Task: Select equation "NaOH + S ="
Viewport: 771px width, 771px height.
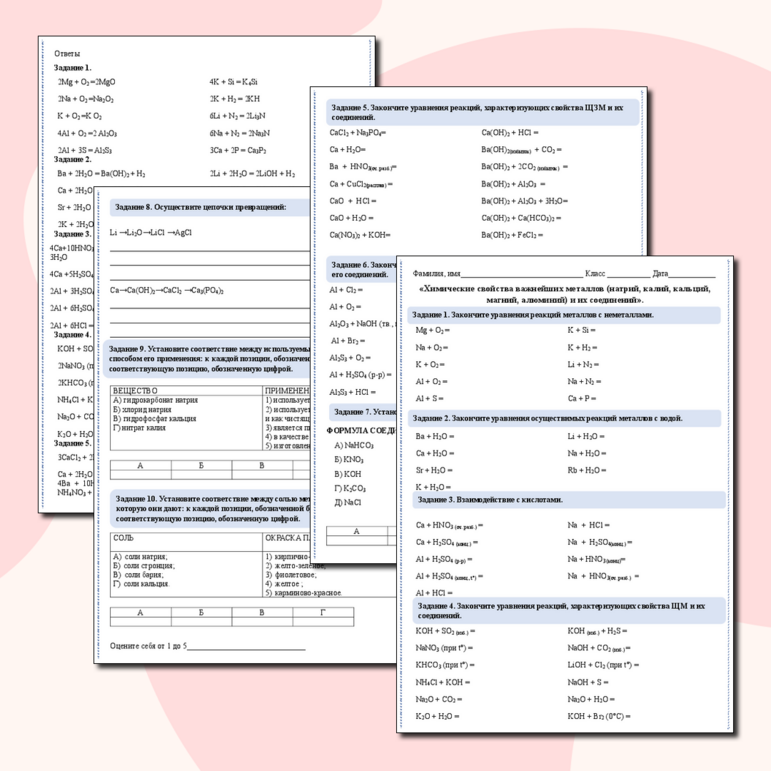Action: point(588,682)
